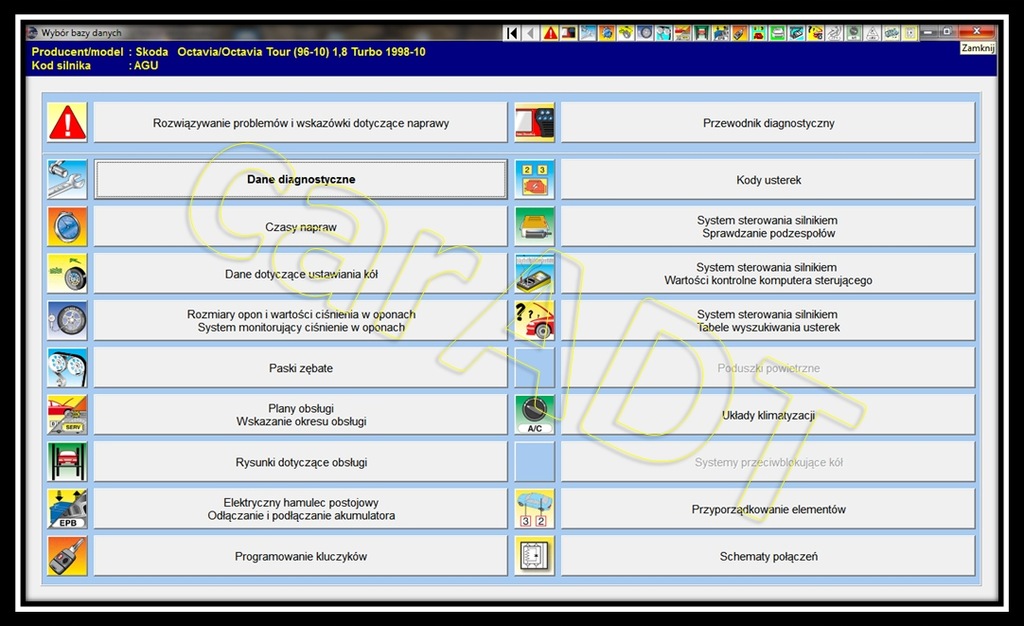Click the red warning triangle tile icon beside Rozwiązywanie problemów

67,122
